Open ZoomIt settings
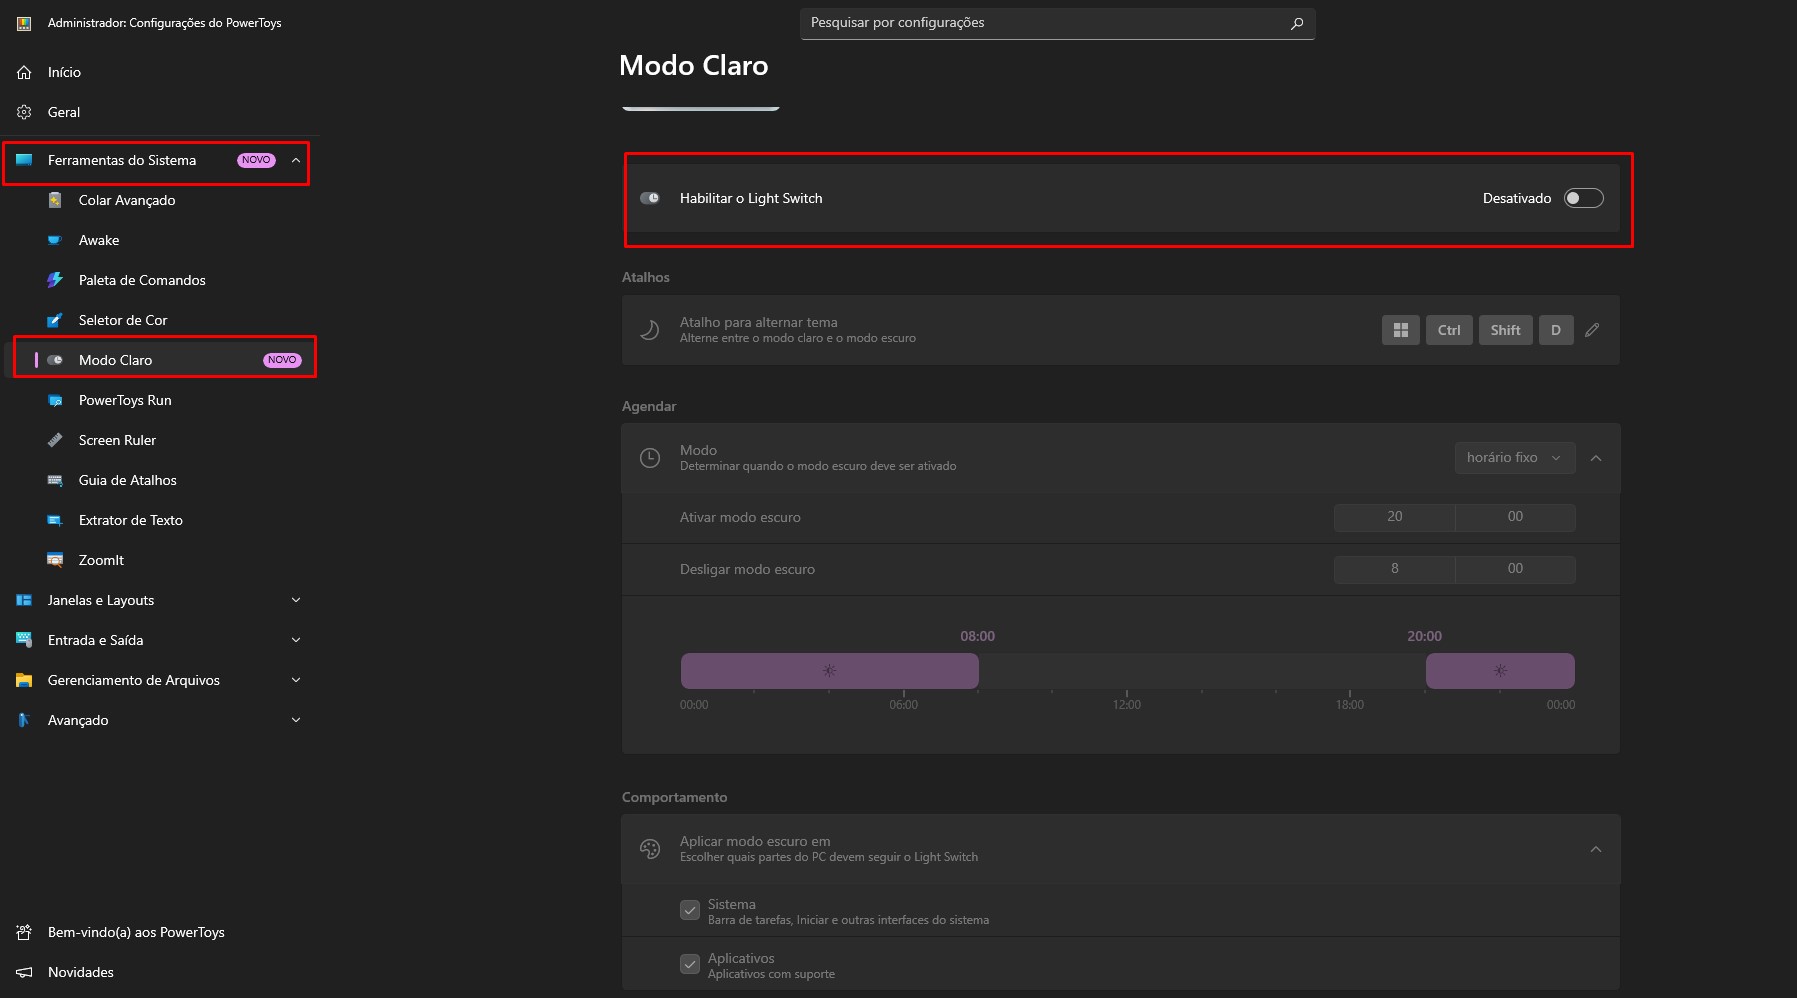 point(100,559)
